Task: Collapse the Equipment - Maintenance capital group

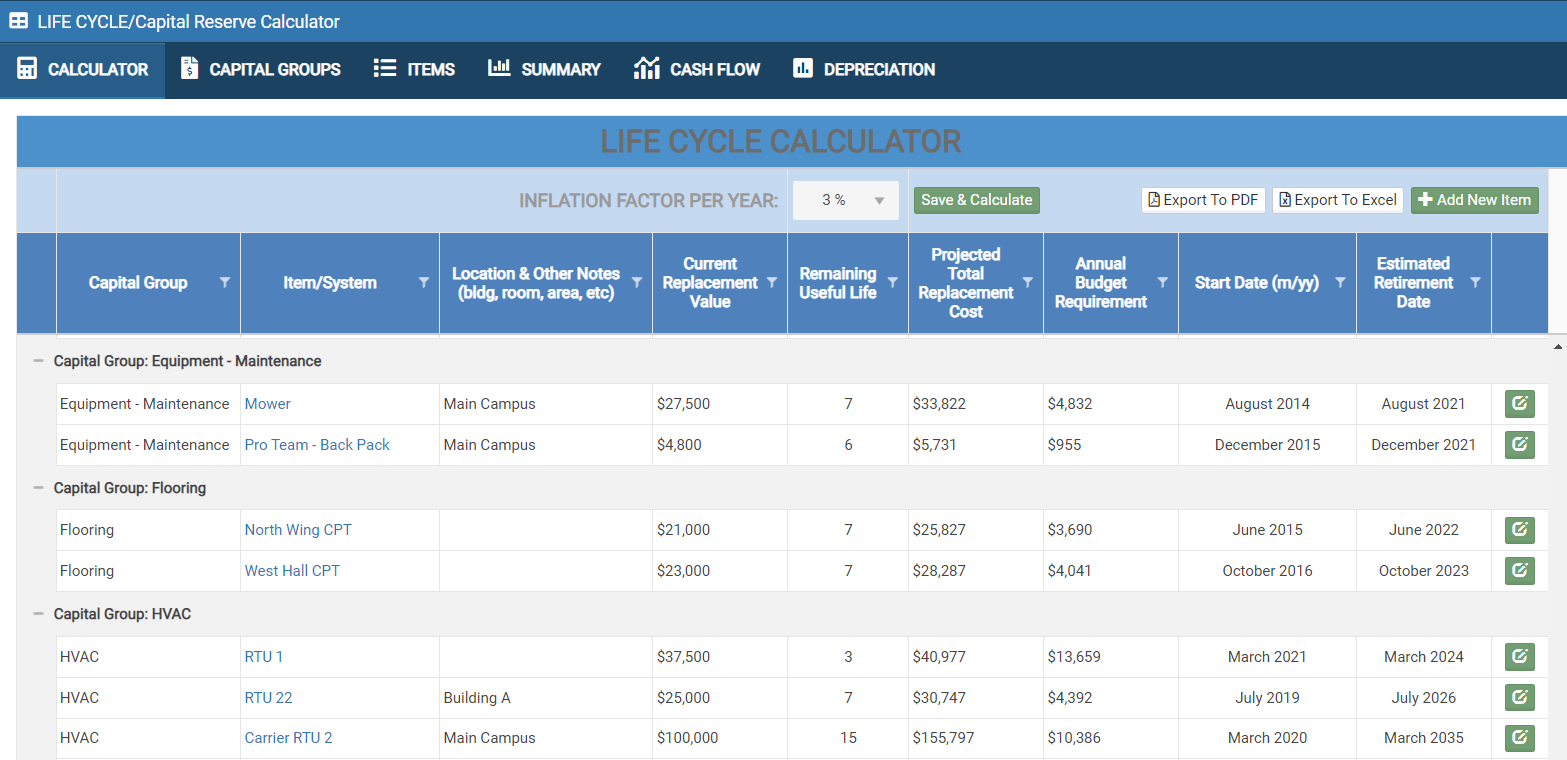Action: pyautogui.click(x=39, y=361)
